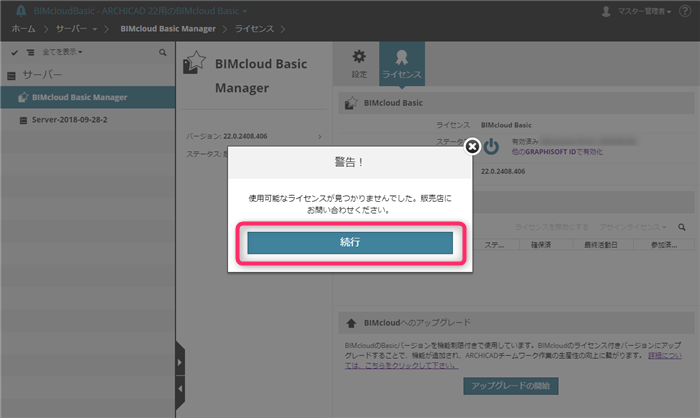Image resolution: width=700 pixels, height=418 pixels.
Task: Click the 他のGRAPHISOFT IDで有効化 link
Action: [557, 152]
